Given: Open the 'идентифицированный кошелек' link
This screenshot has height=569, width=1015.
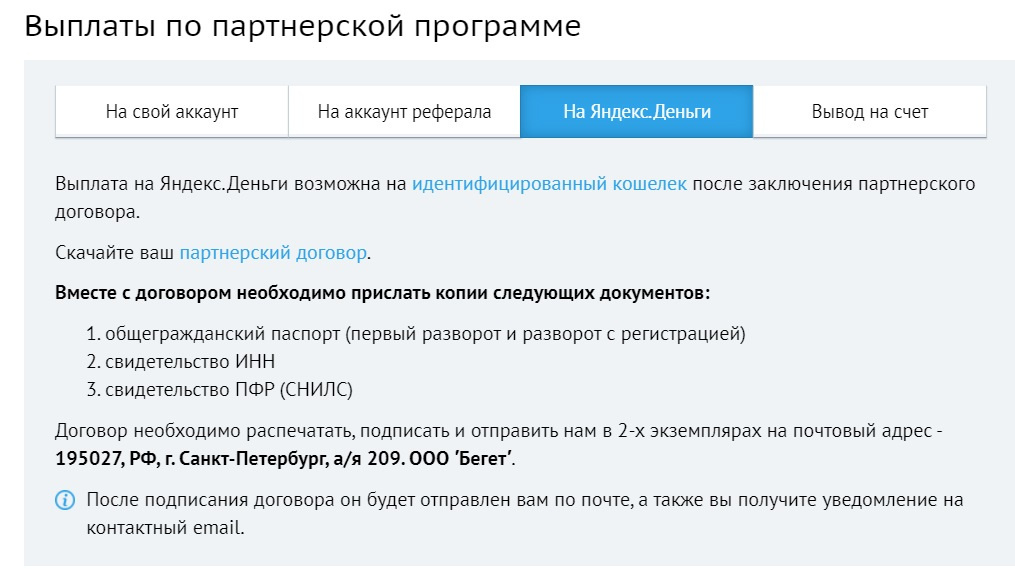Looking at the screenshot, I should click(x=549, y=184).
